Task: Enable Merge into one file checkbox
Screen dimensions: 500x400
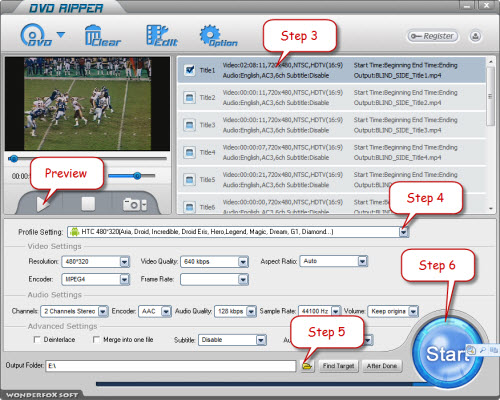Action: click(96, 339)
